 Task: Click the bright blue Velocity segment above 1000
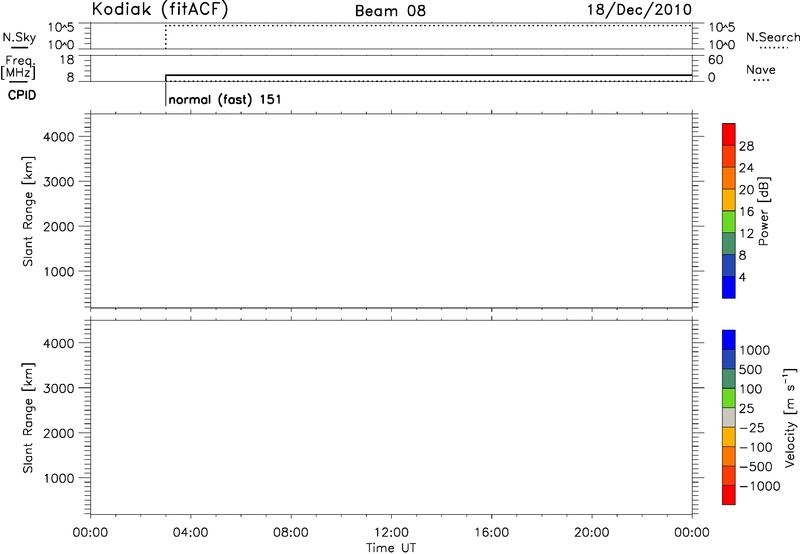click(729, 340)
